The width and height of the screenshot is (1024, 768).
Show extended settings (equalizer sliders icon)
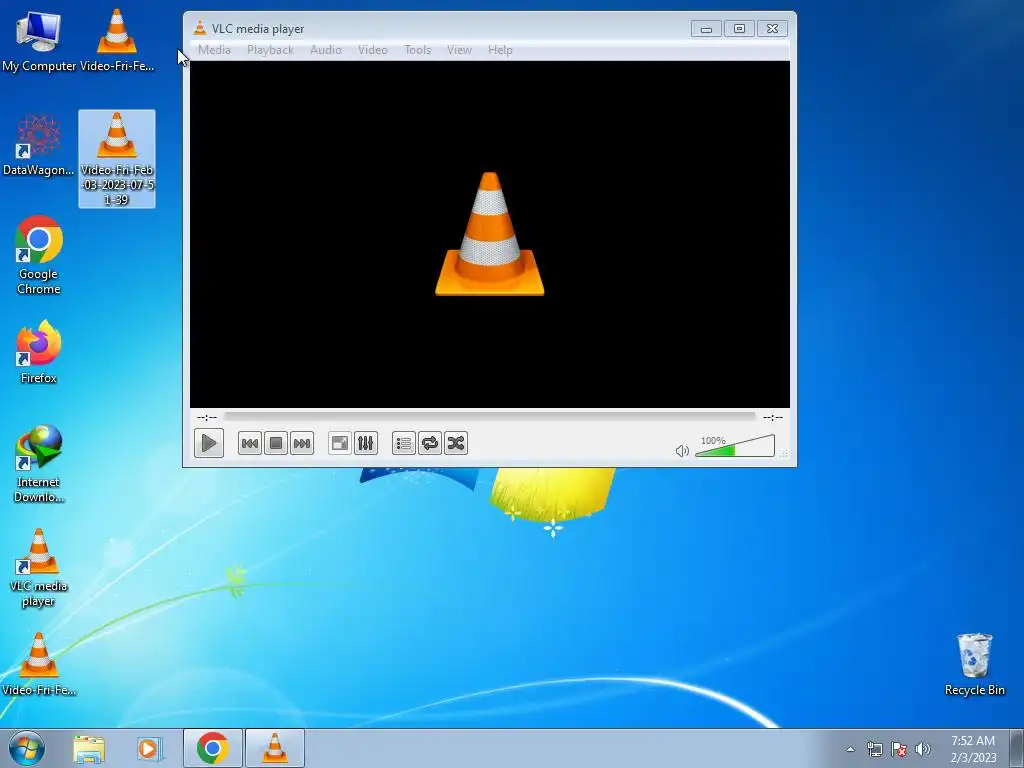click(x=366, y=443)
